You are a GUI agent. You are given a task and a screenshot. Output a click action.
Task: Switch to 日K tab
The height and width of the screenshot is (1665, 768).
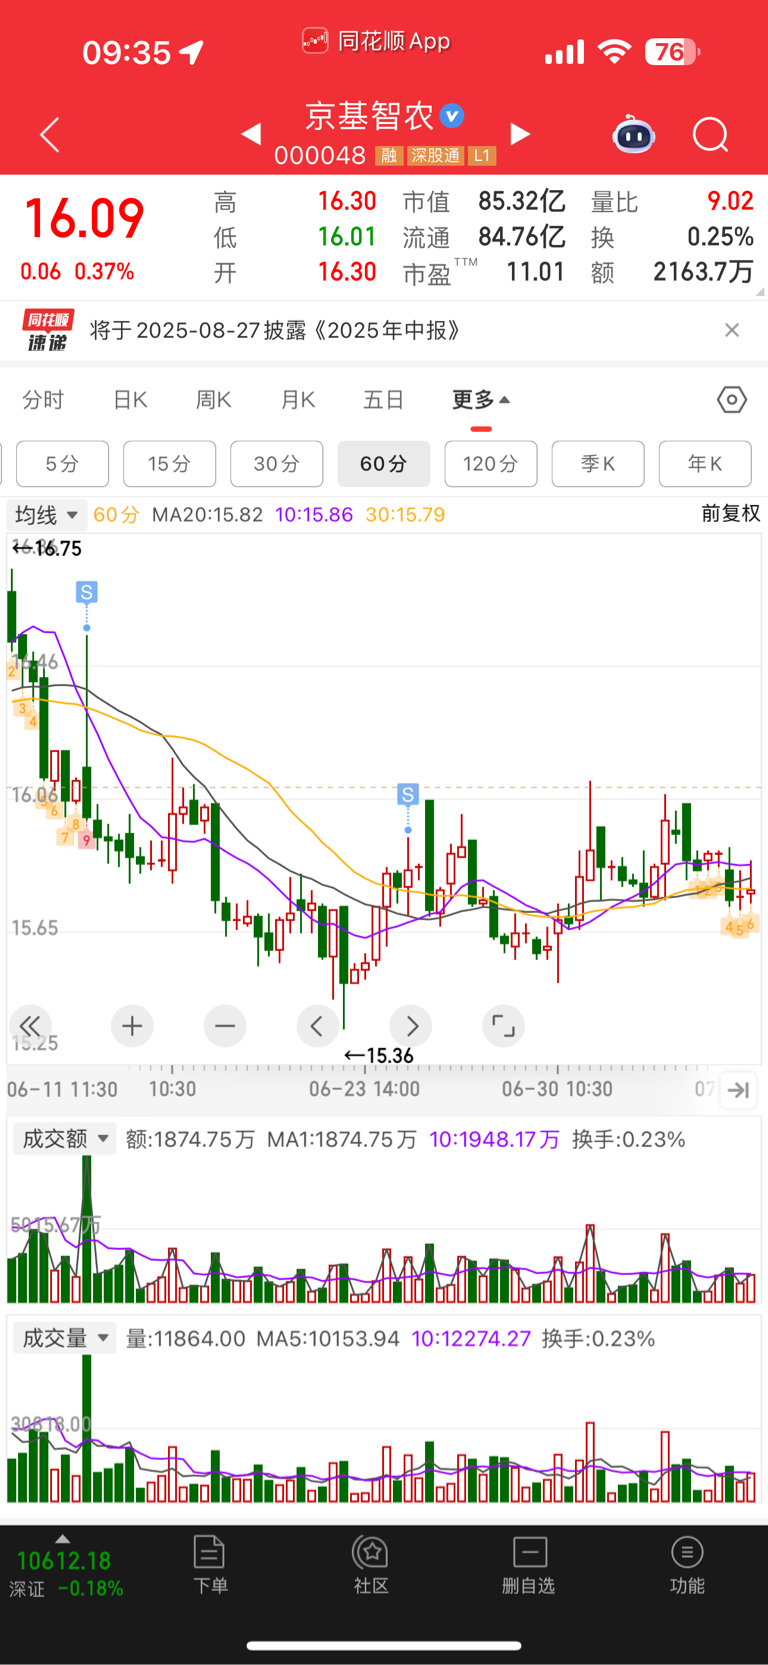point(130,400)
